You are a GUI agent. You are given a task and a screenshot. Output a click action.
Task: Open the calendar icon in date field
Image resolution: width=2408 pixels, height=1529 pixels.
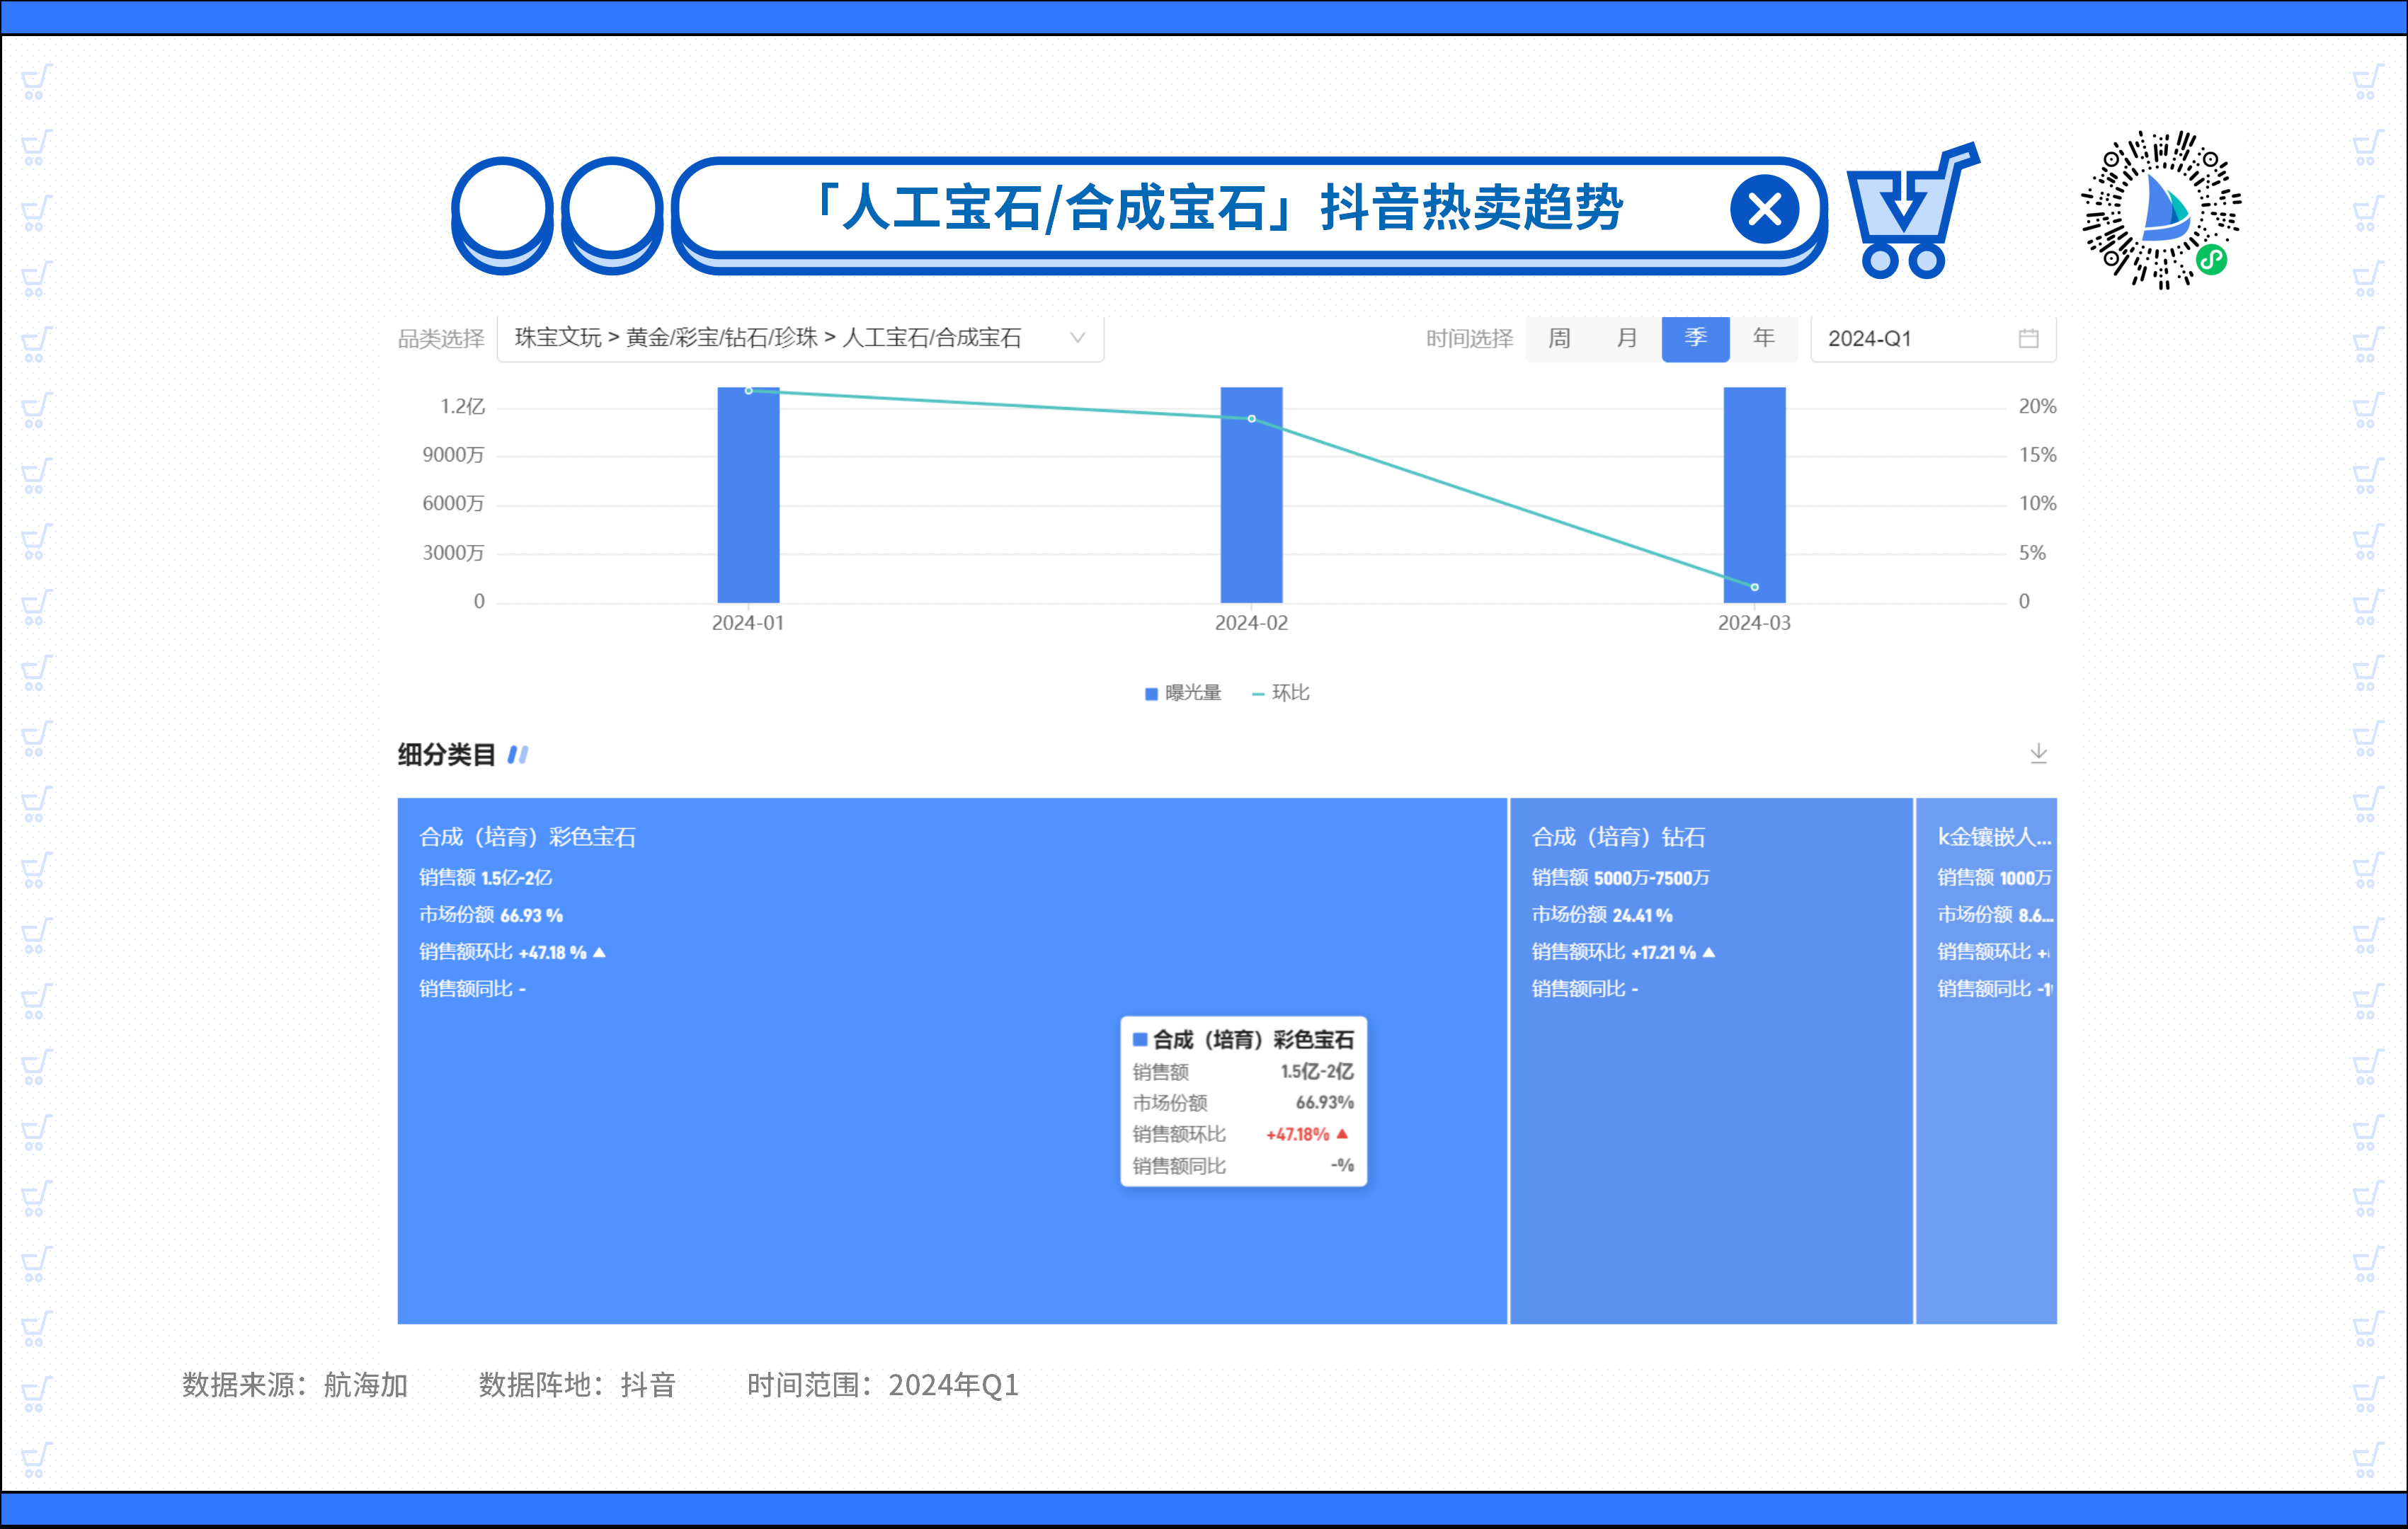tap(2028, 339)
